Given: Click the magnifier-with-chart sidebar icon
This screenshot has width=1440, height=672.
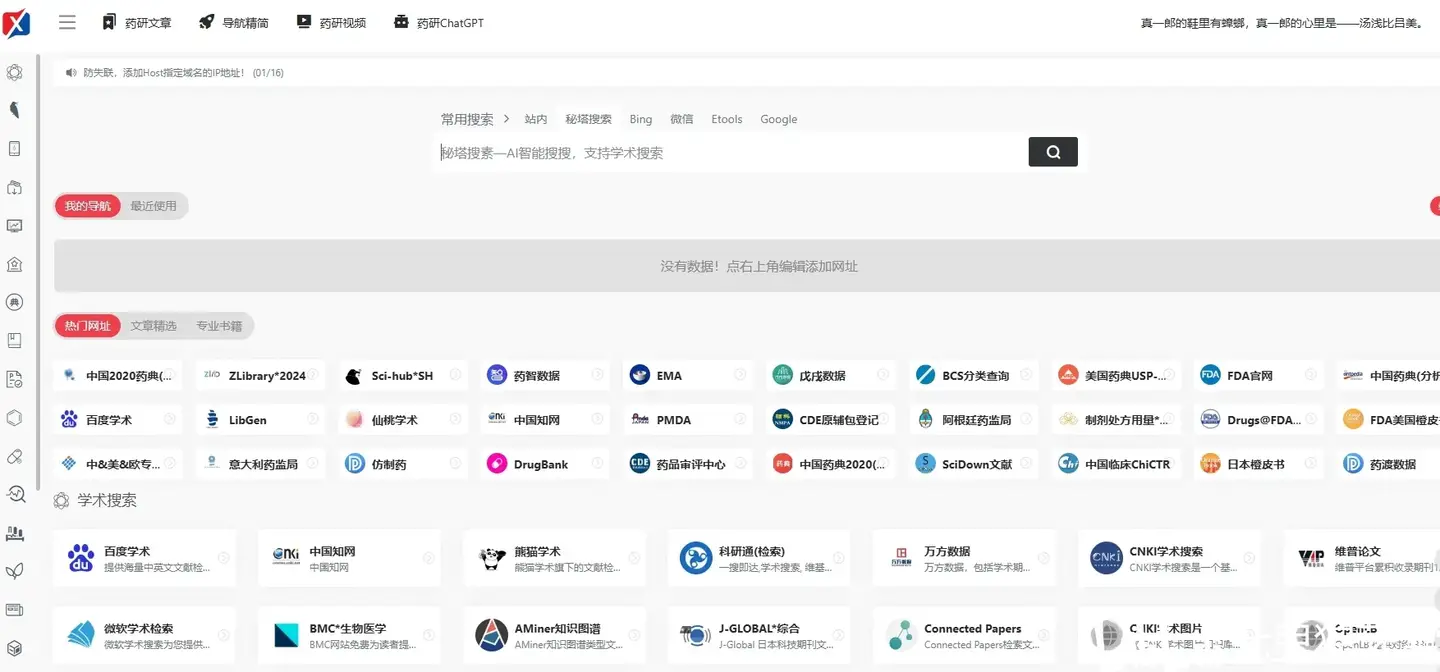Looking at the screenshot, I should click(15, 494).
